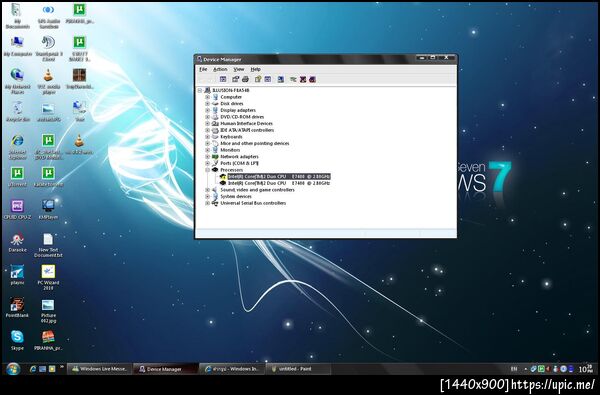
Task: Open the SRS Audio Sandbox desktop icon
Action: [x=48, y=16]
